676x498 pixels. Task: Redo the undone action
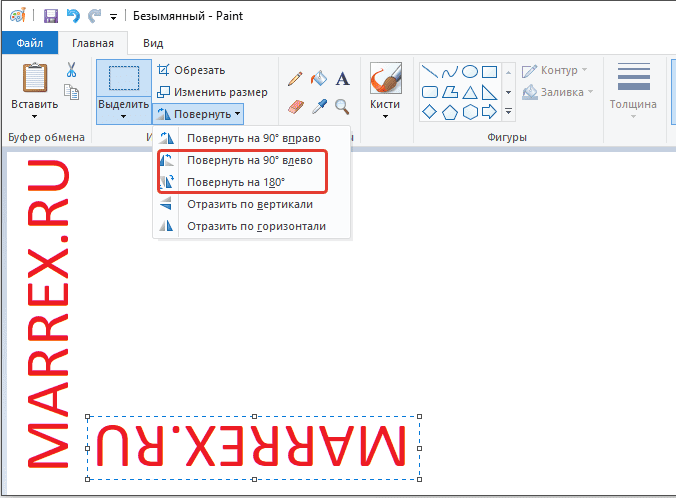[x=94, y=16]
